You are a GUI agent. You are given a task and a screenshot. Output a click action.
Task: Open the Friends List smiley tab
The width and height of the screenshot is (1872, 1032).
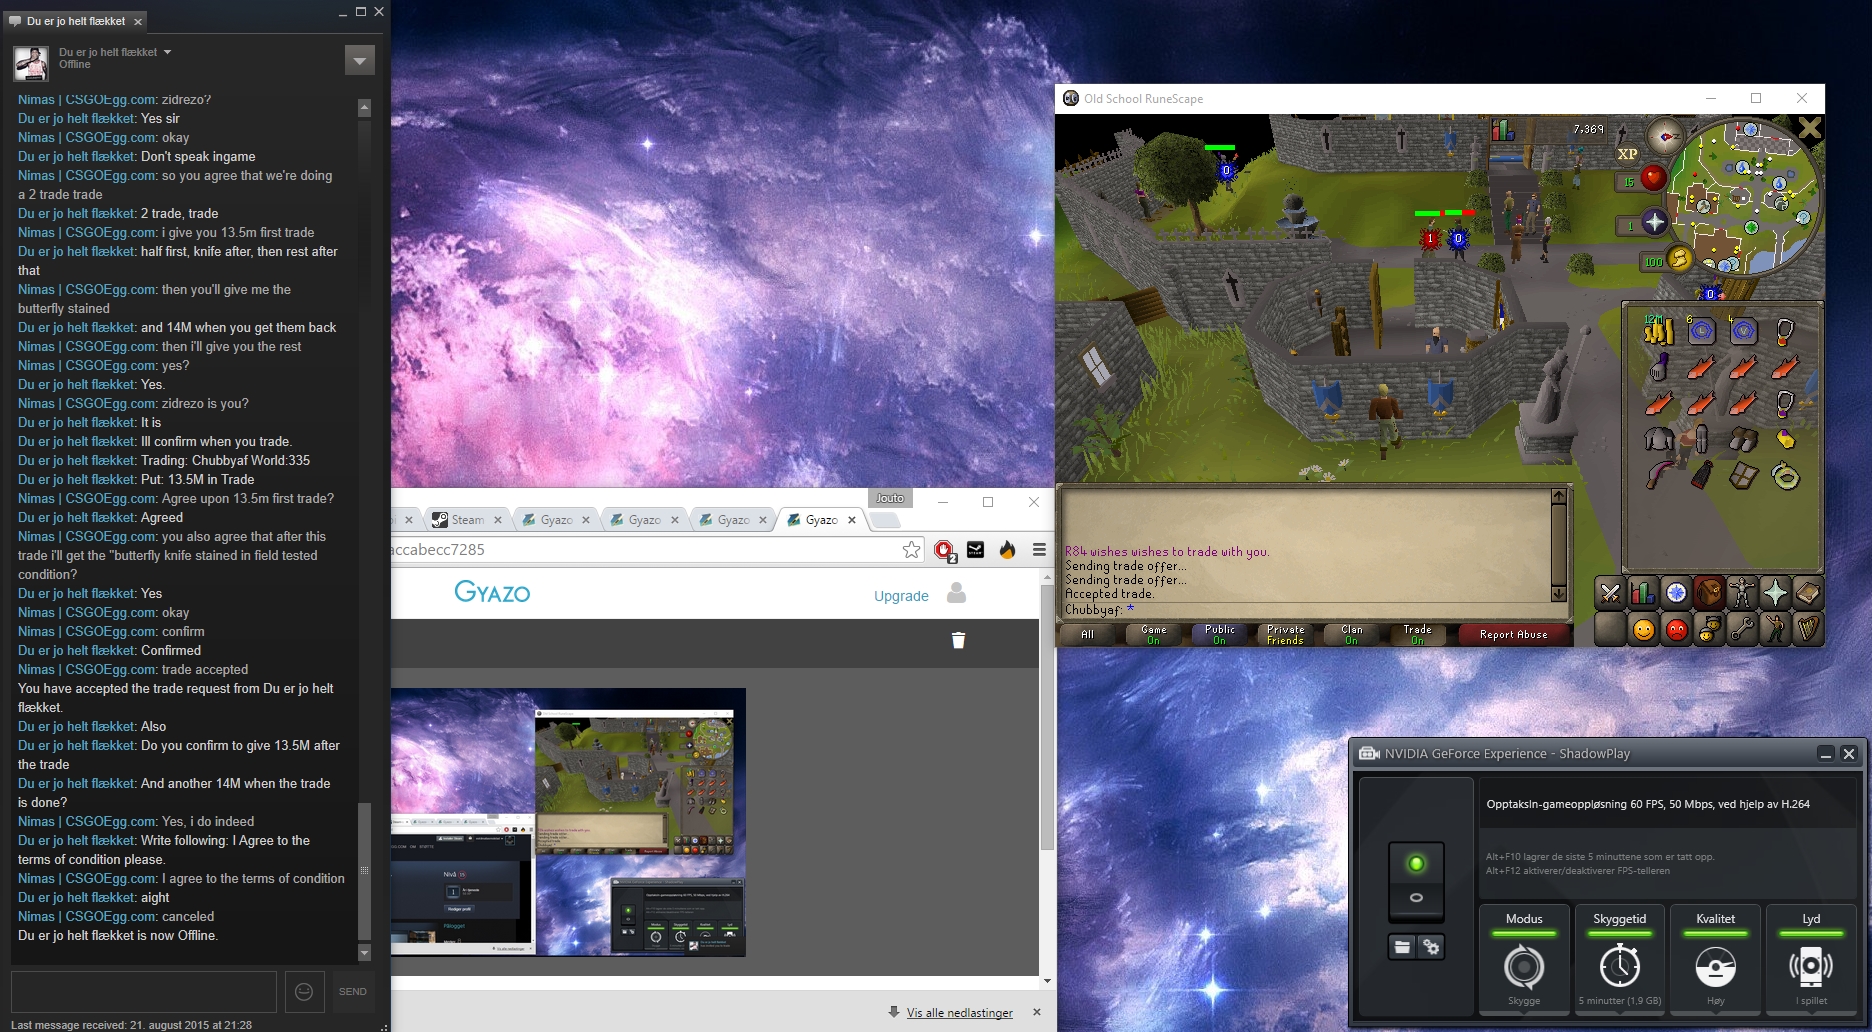pyautogui.click(x=1643, y=629)
